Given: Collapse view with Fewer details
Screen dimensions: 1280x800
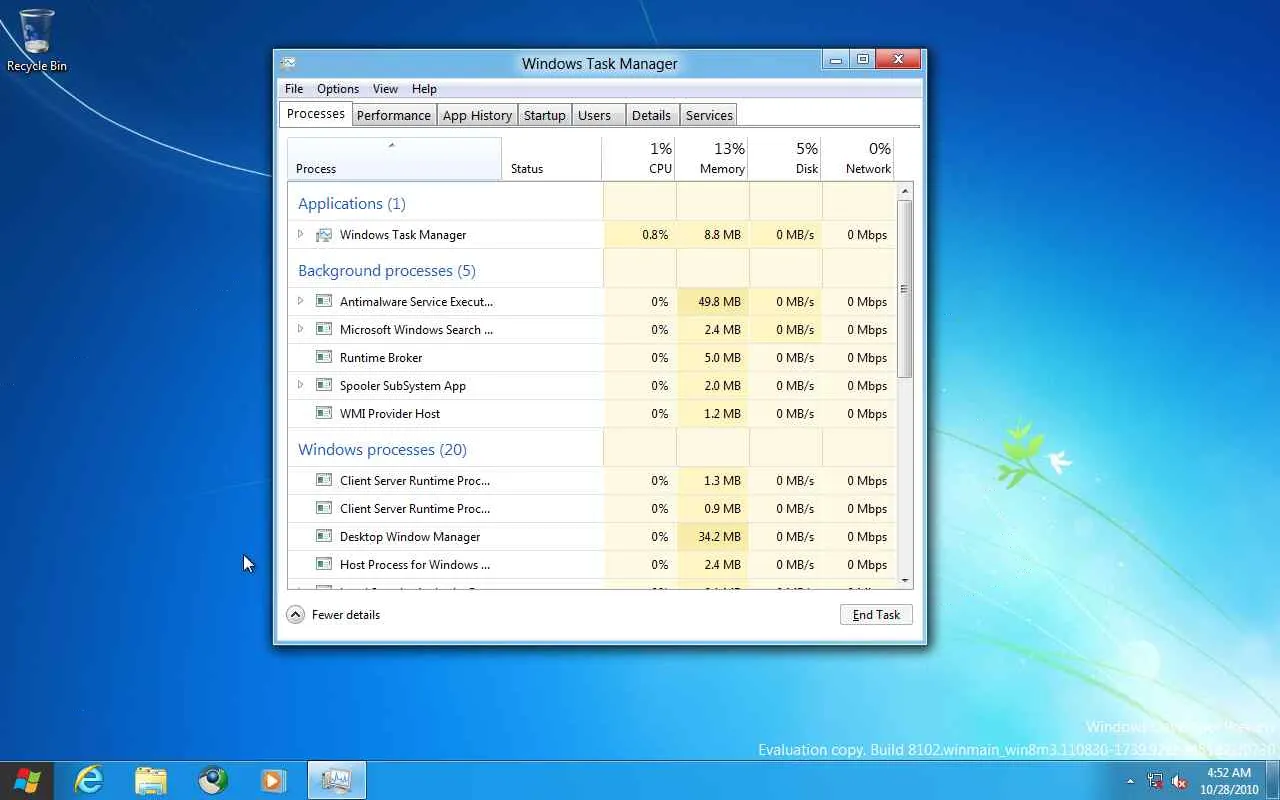Looking at the screenshot, I should [334, 615].
